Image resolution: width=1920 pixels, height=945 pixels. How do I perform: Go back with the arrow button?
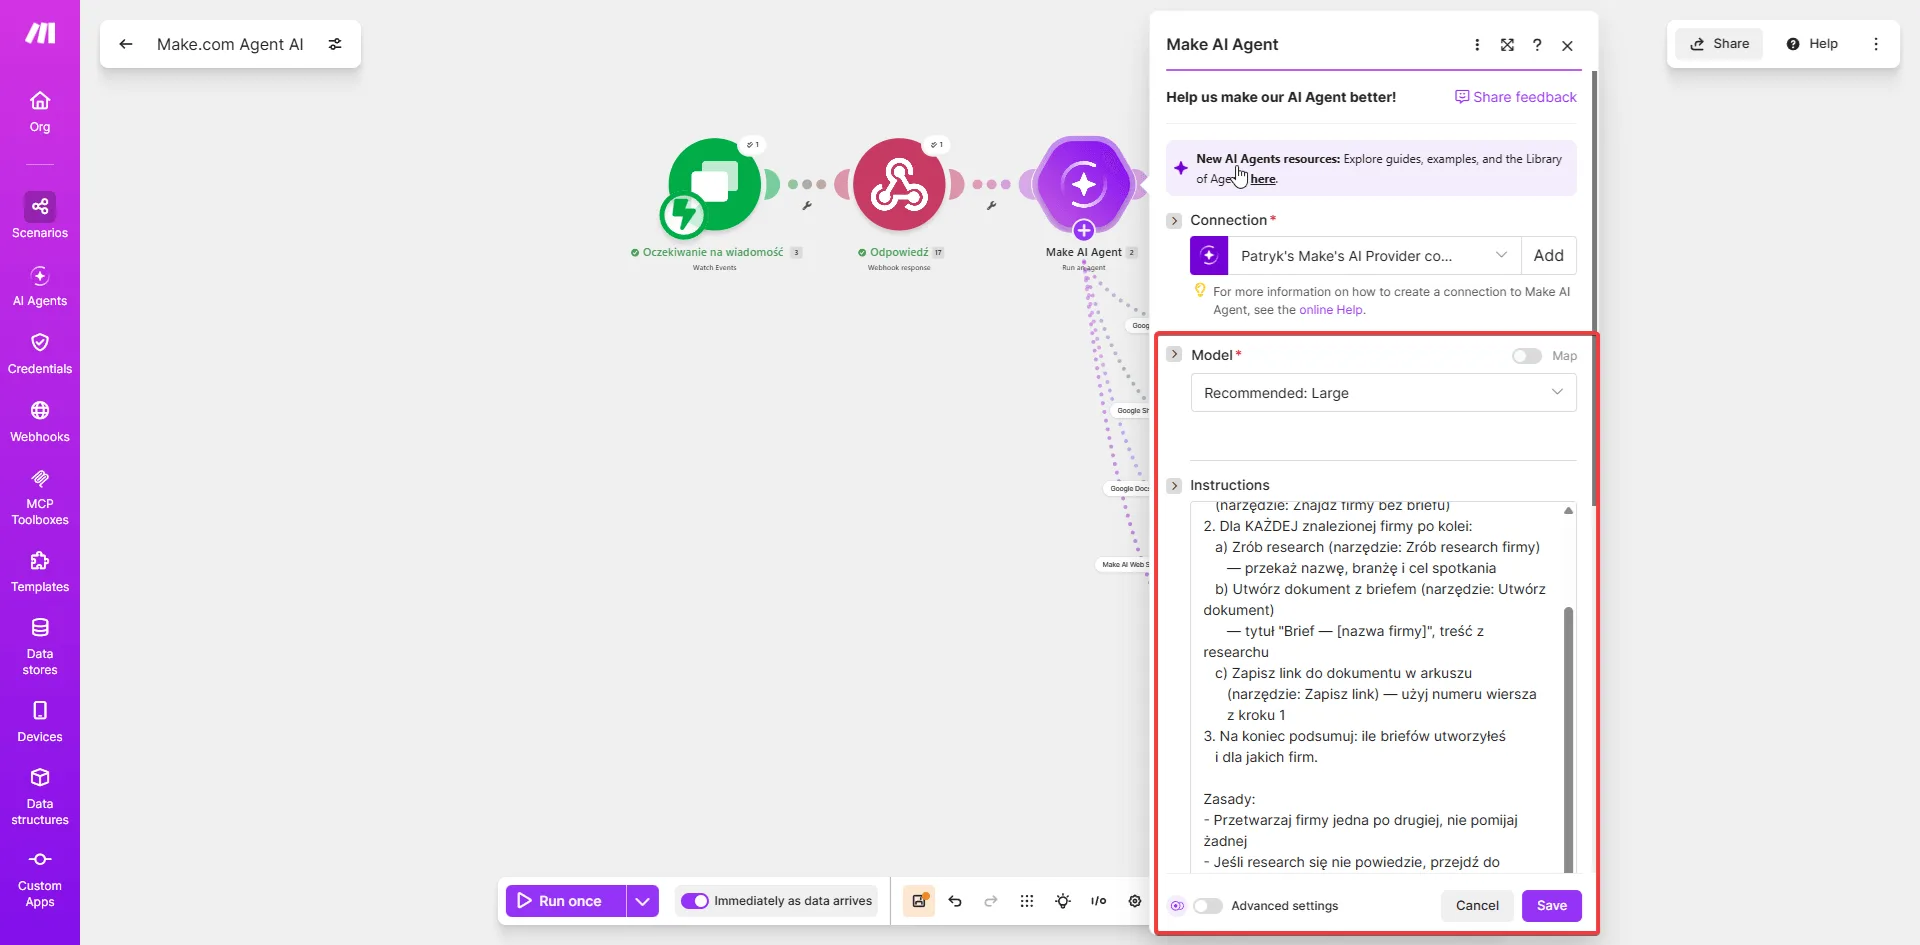click(126, 44)
